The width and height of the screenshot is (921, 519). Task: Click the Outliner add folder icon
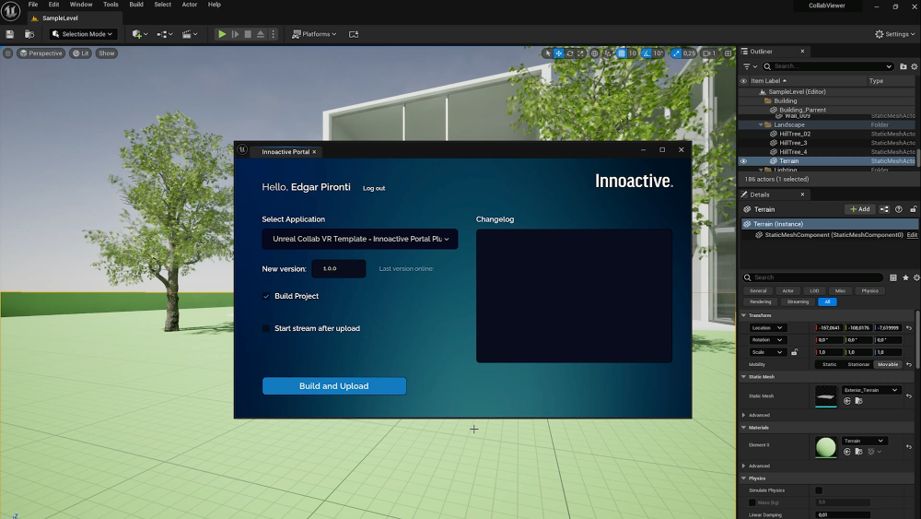tap(903, 66)
